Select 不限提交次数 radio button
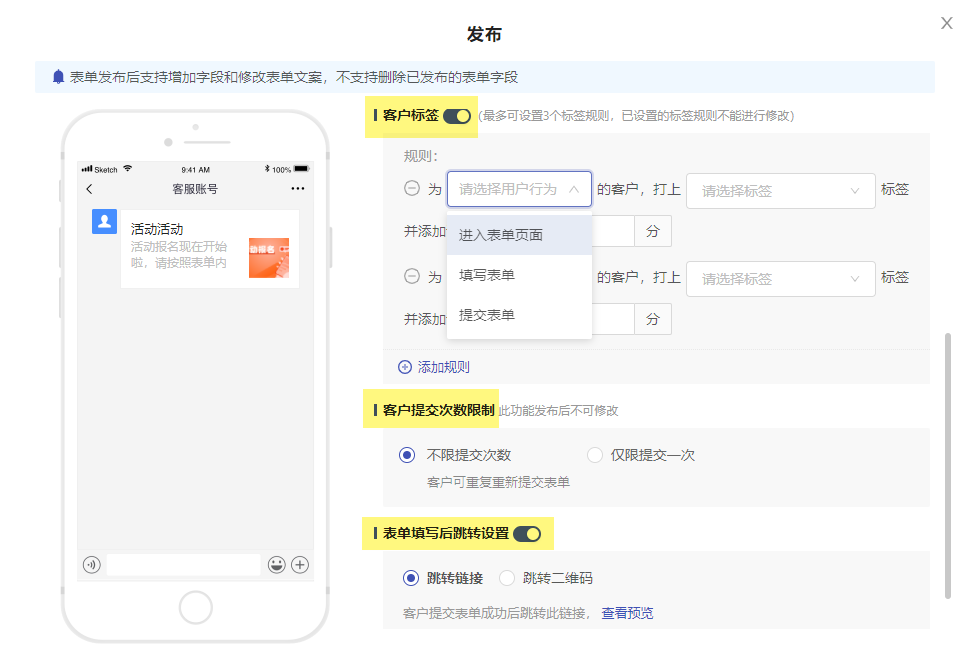 click(407, 455)
